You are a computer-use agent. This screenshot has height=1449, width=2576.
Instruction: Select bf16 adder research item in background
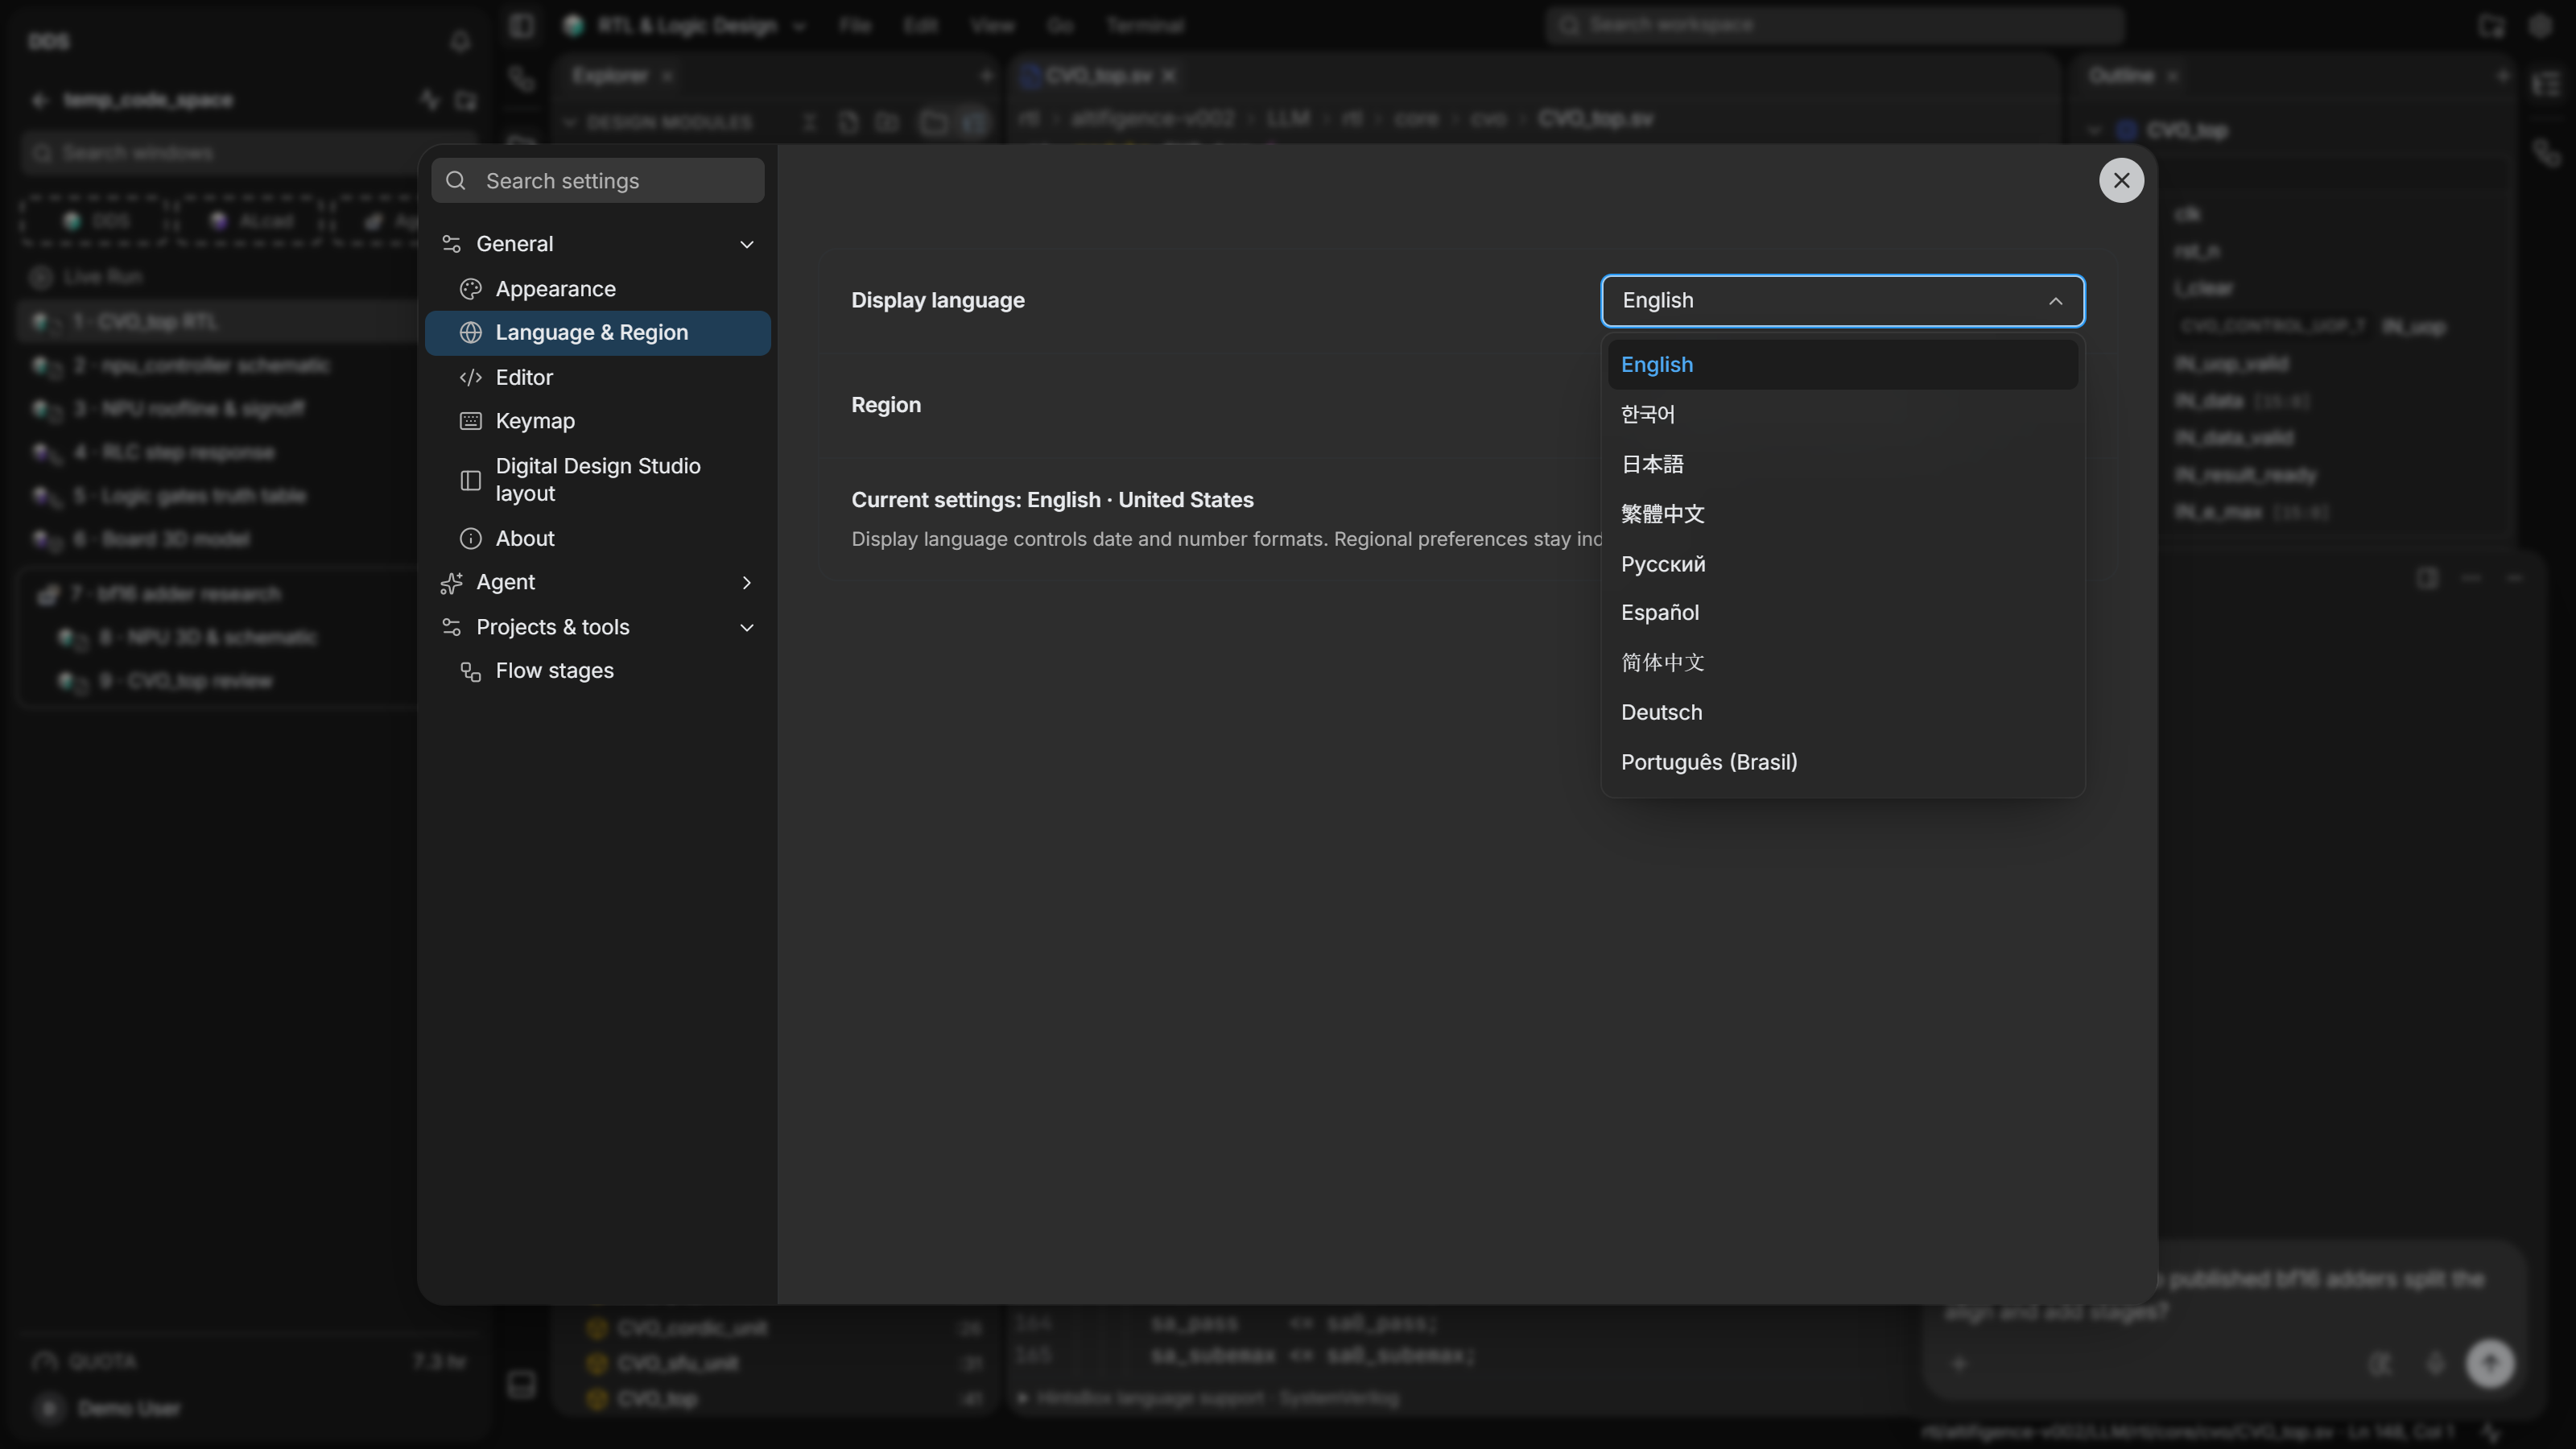[x=219, y=594]
